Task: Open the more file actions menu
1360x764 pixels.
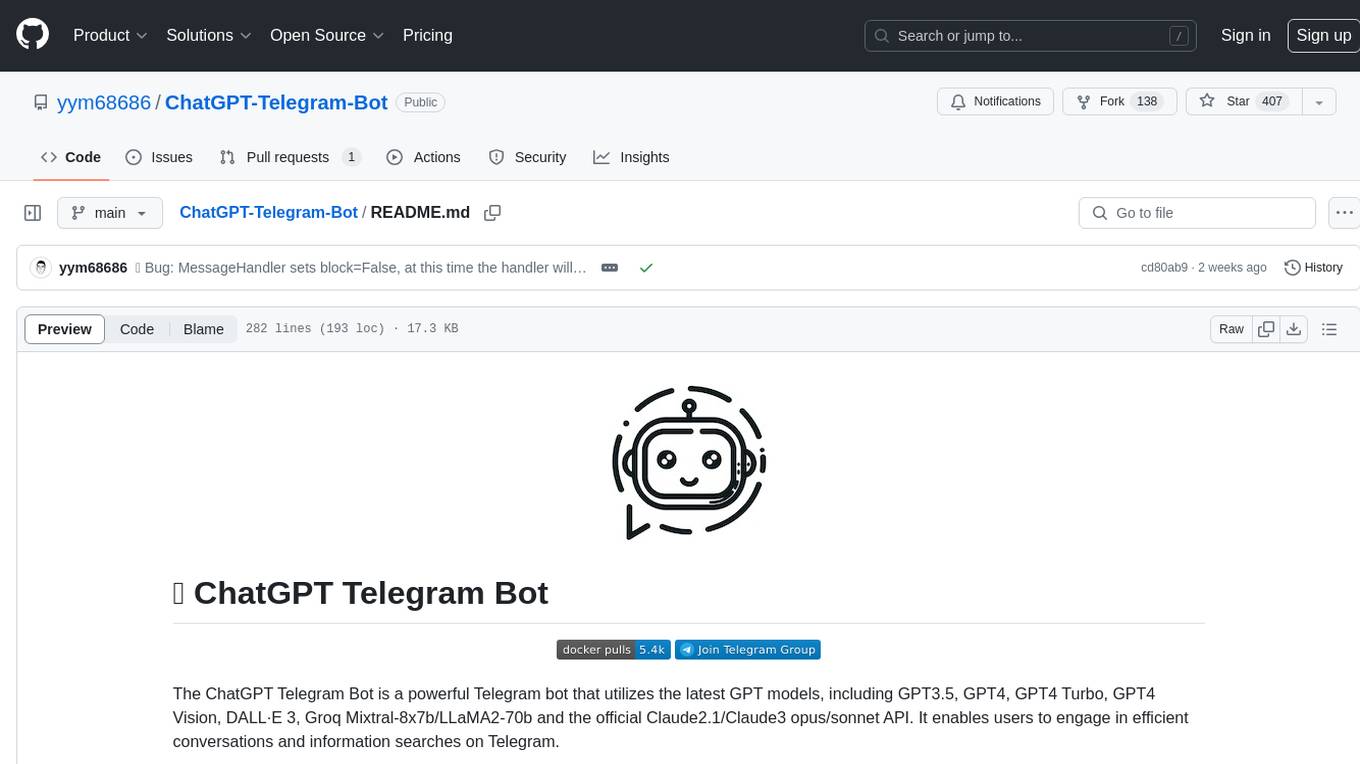Action: [1344, 213]
